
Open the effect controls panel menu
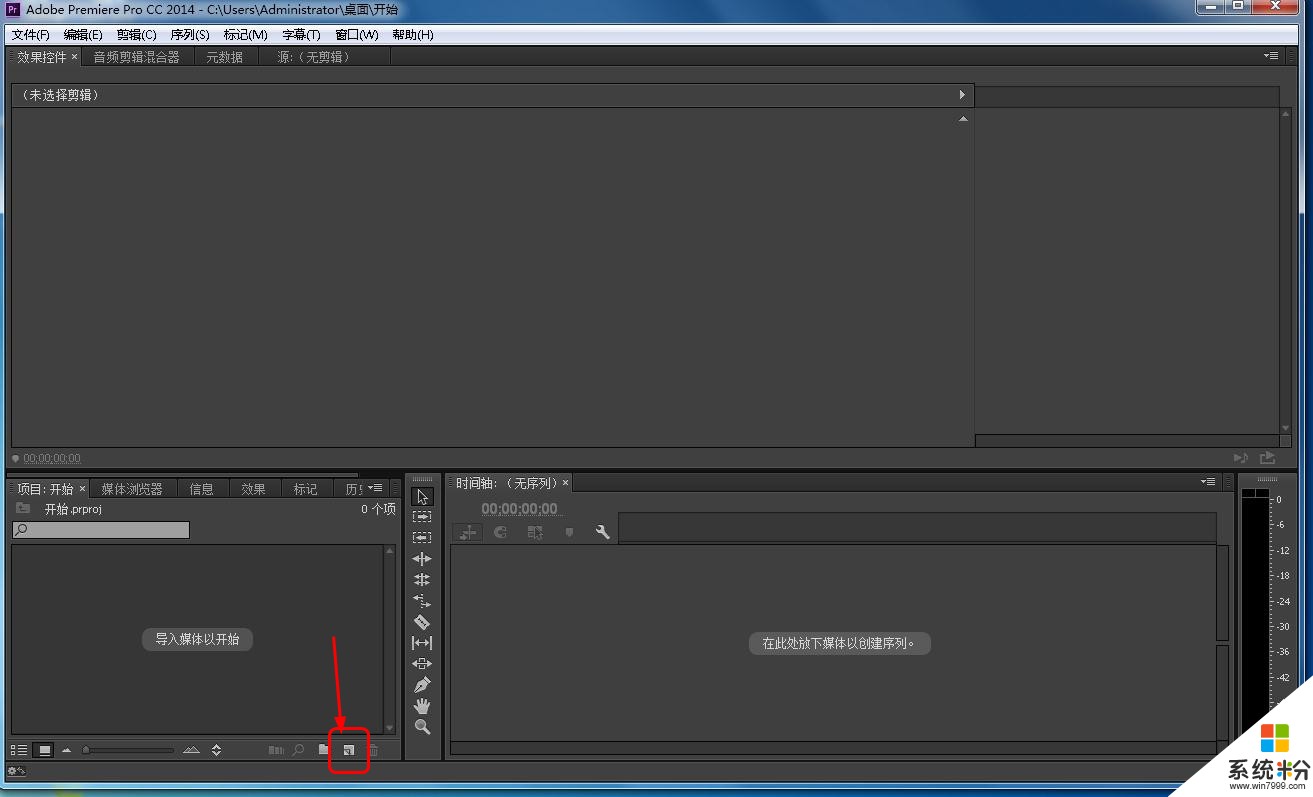(1270, 56)
